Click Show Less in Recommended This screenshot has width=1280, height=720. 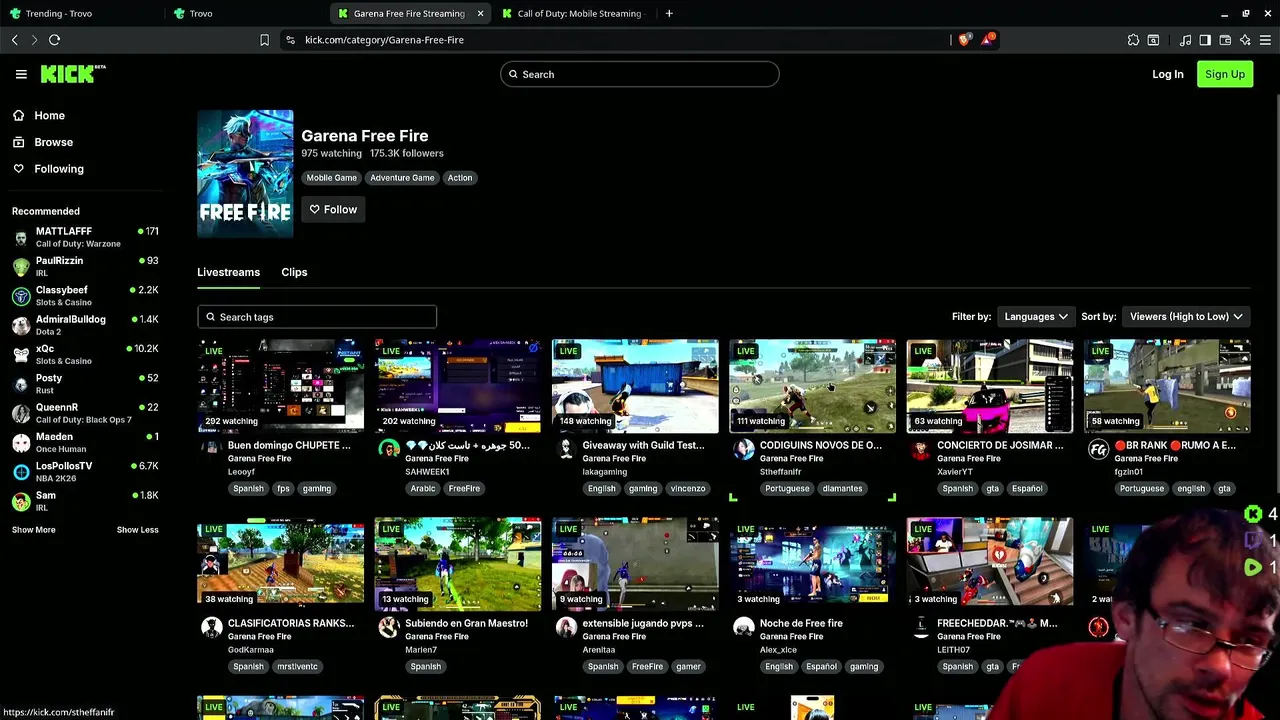pyautogui.click(x=137, y=530)
